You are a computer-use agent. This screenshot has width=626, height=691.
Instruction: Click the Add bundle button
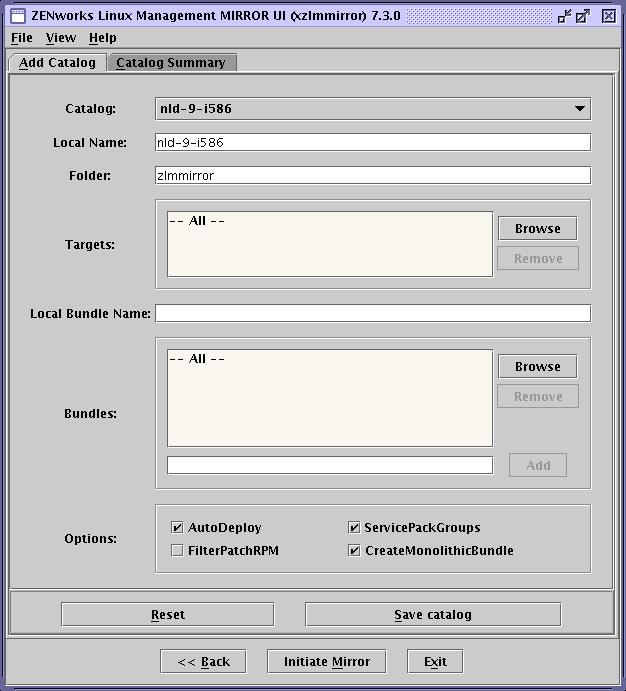[538, 465]
